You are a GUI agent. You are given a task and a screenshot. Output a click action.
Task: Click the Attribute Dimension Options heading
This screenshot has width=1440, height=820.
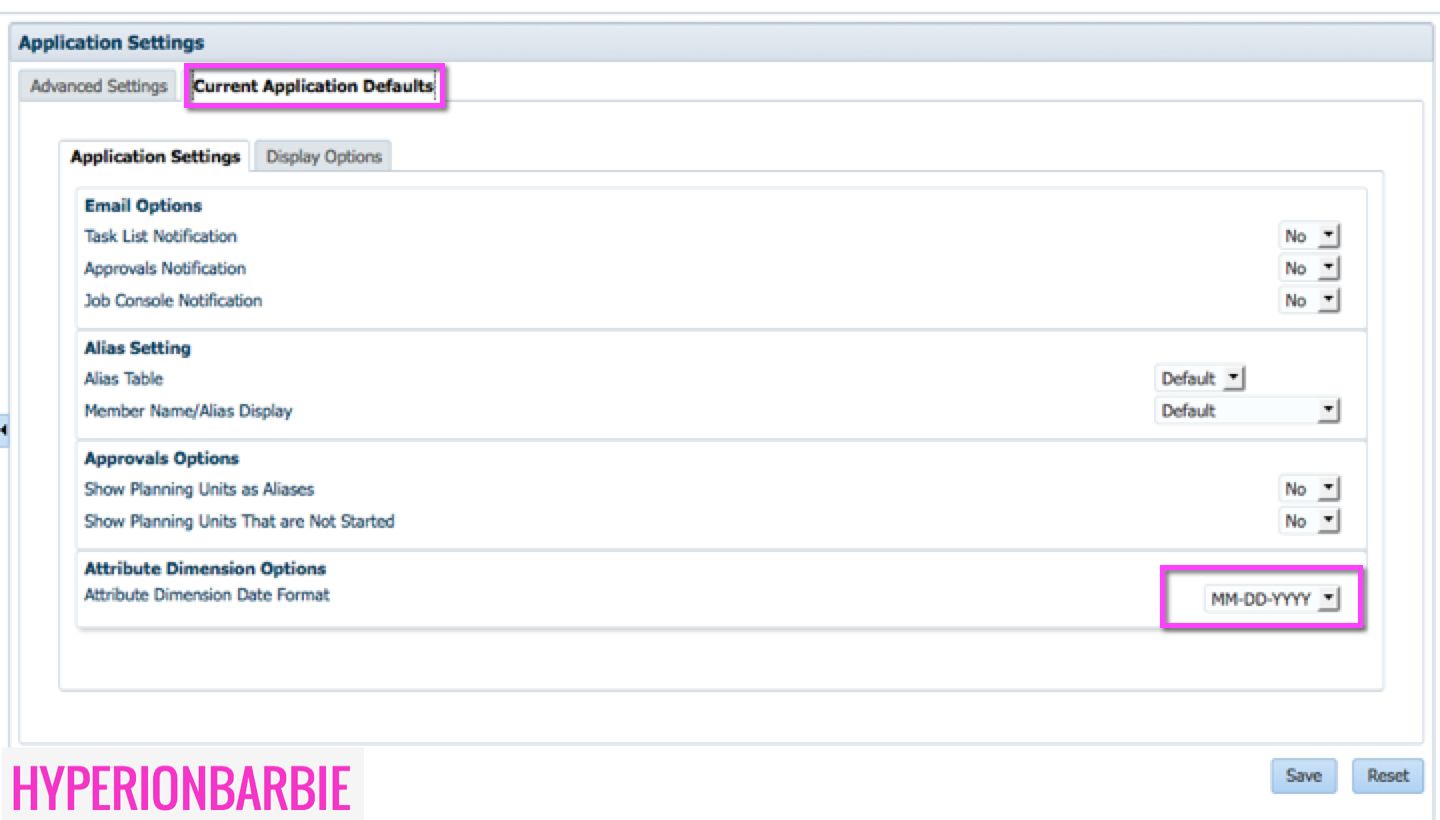[x=205, y=568]
